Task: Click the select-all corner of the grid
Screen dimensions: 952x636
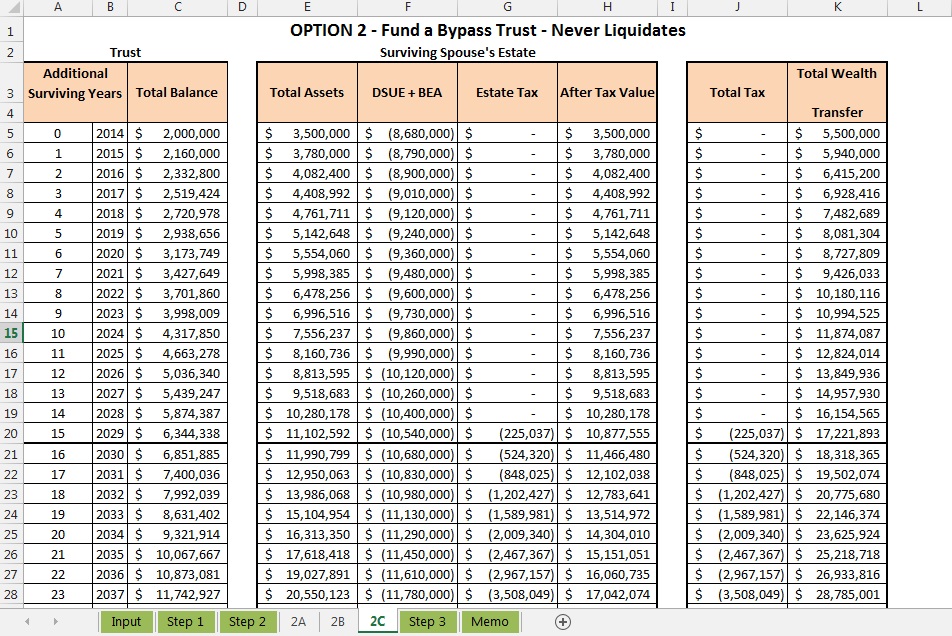Action: coord(10,8)
